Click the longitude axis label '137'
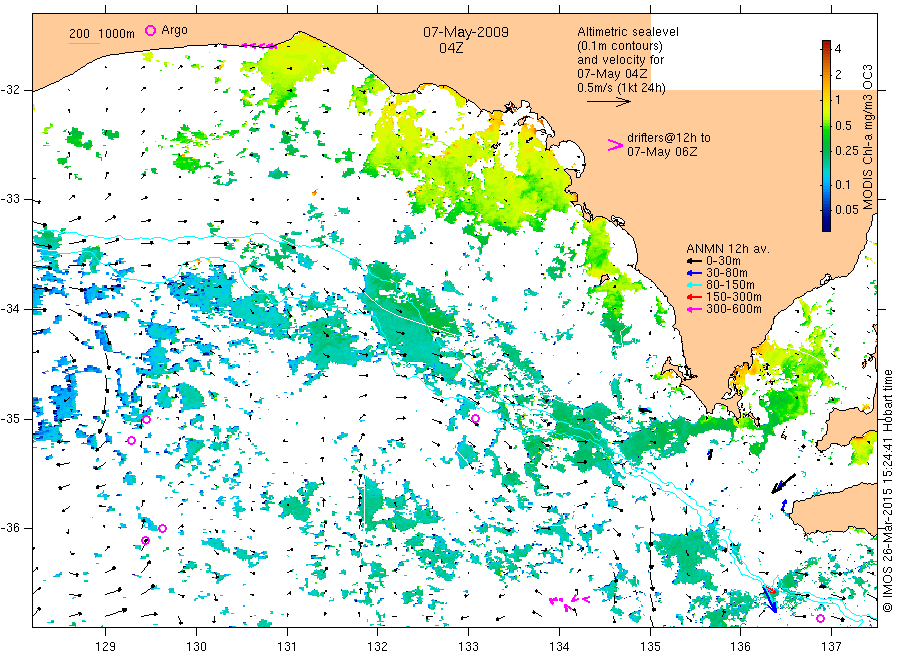The image size is (900, 660). 832,646
